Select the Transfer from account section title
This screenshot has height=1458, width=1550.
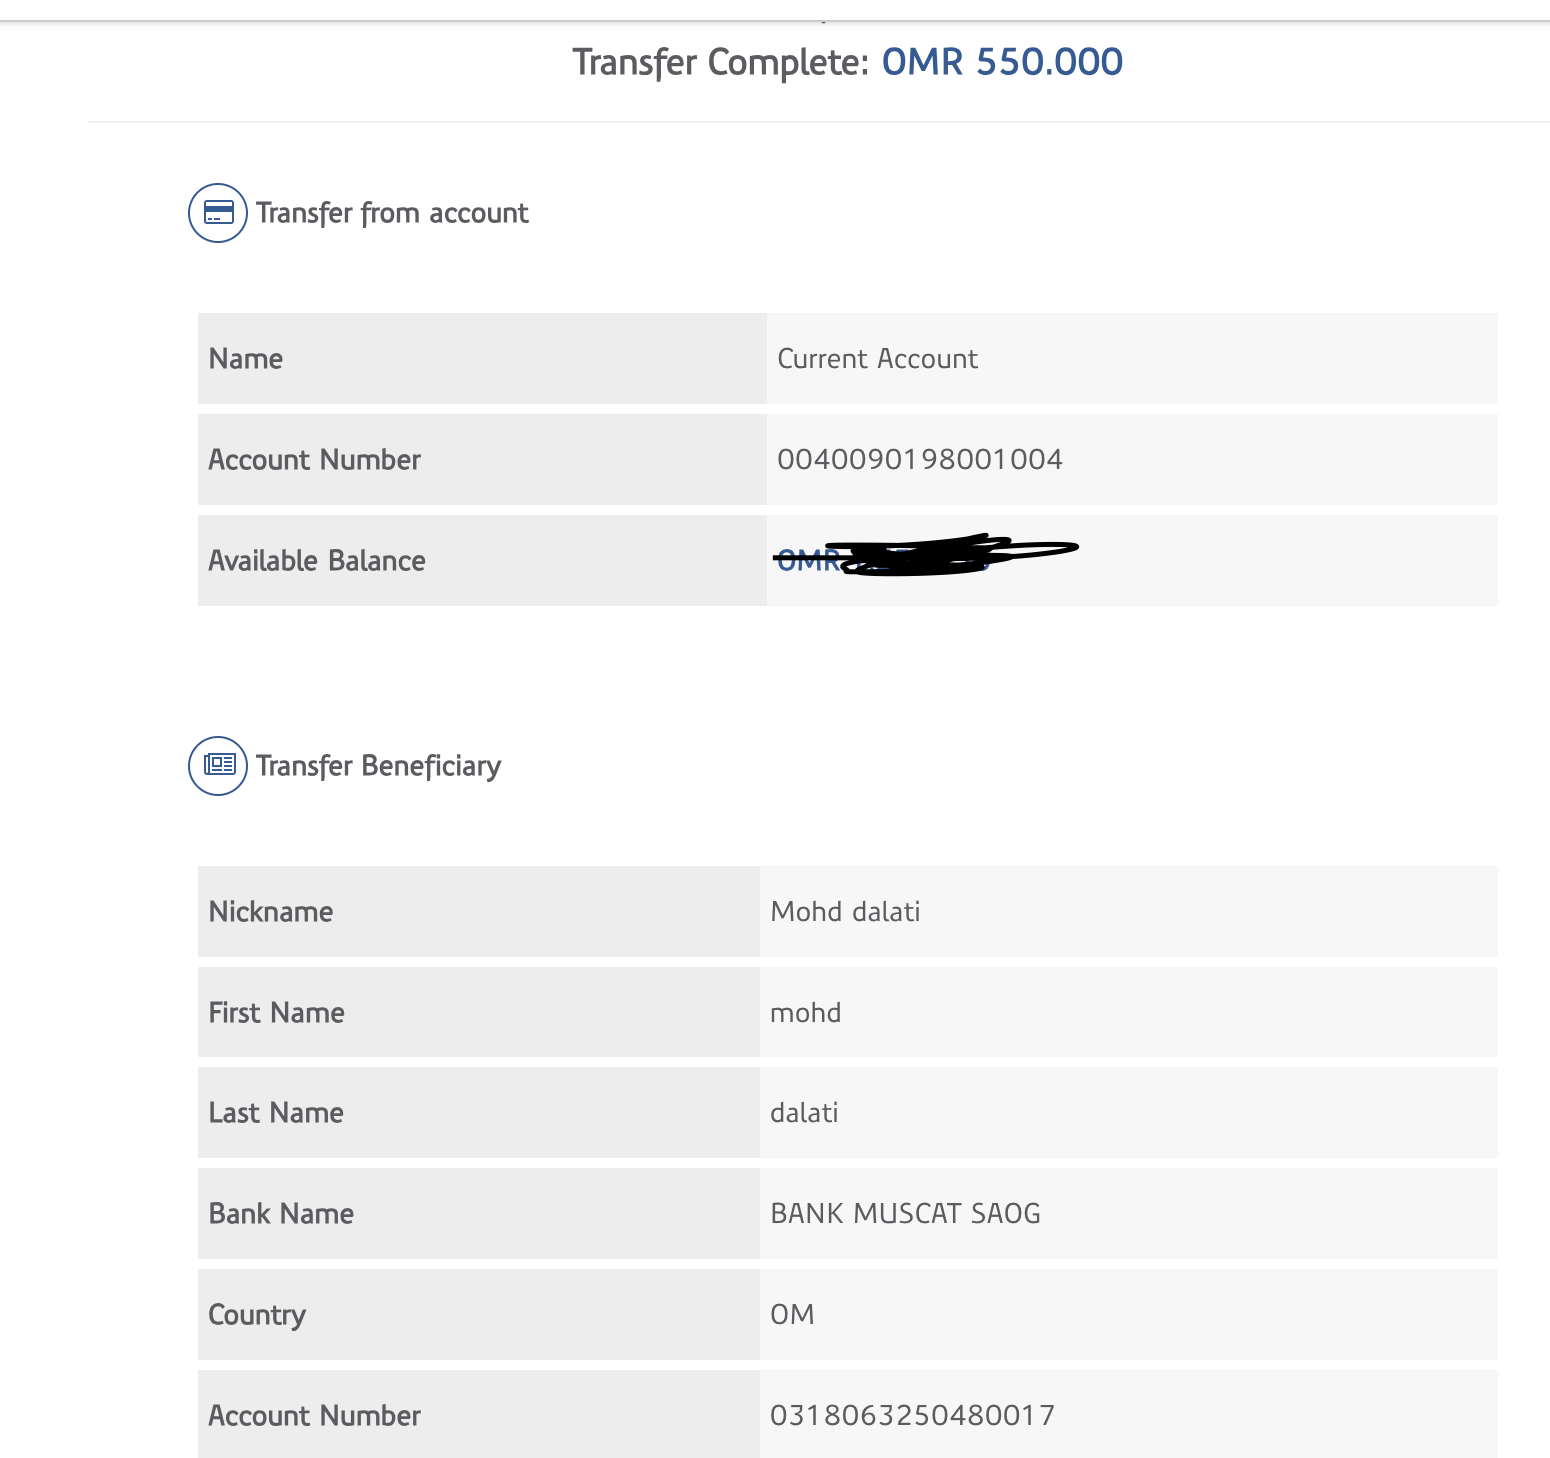pyautogui.click(x=392, y=213)
